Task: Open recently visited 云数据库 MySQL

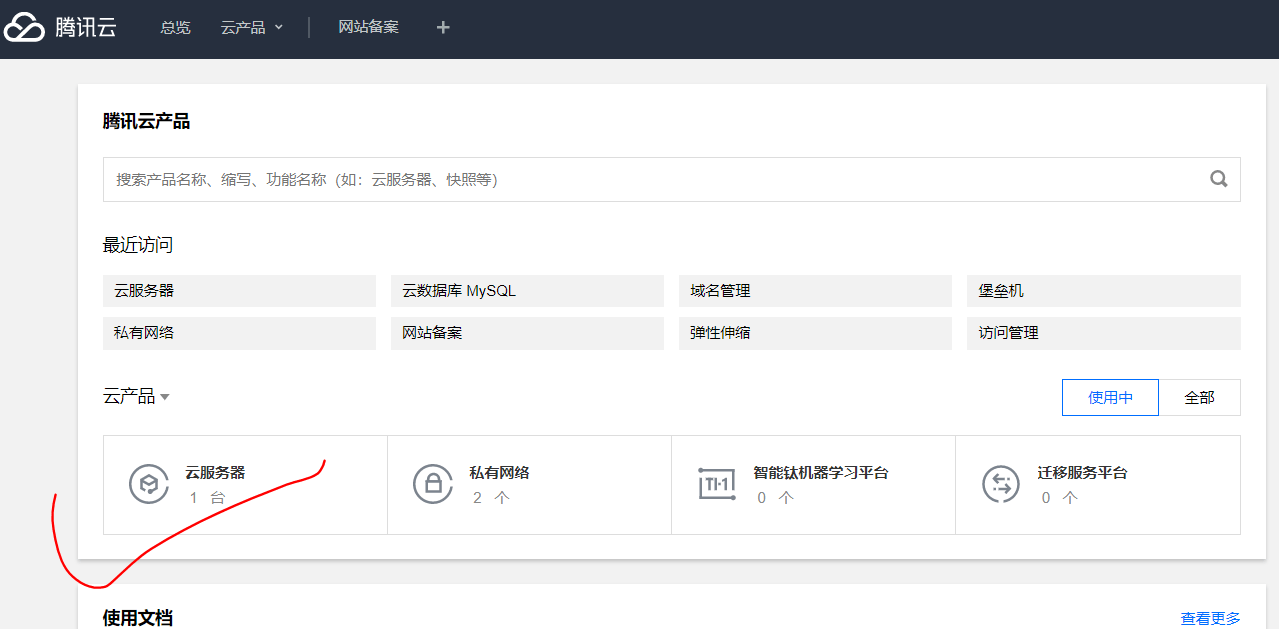Action: coord(527,291)
